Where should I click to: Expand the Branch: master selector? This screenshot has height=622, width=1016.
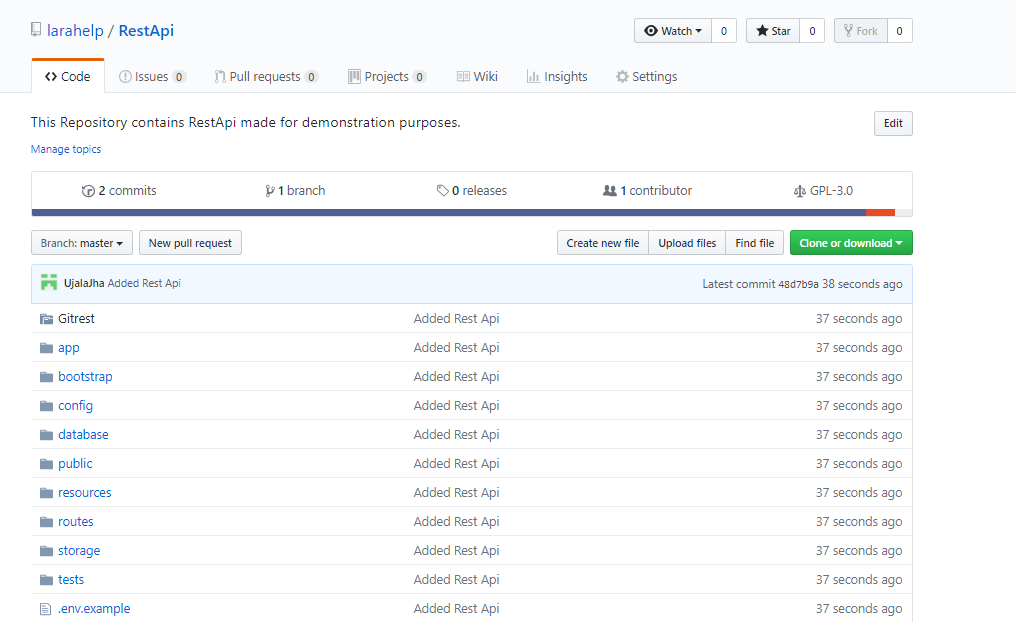click(x=82, y=243)
